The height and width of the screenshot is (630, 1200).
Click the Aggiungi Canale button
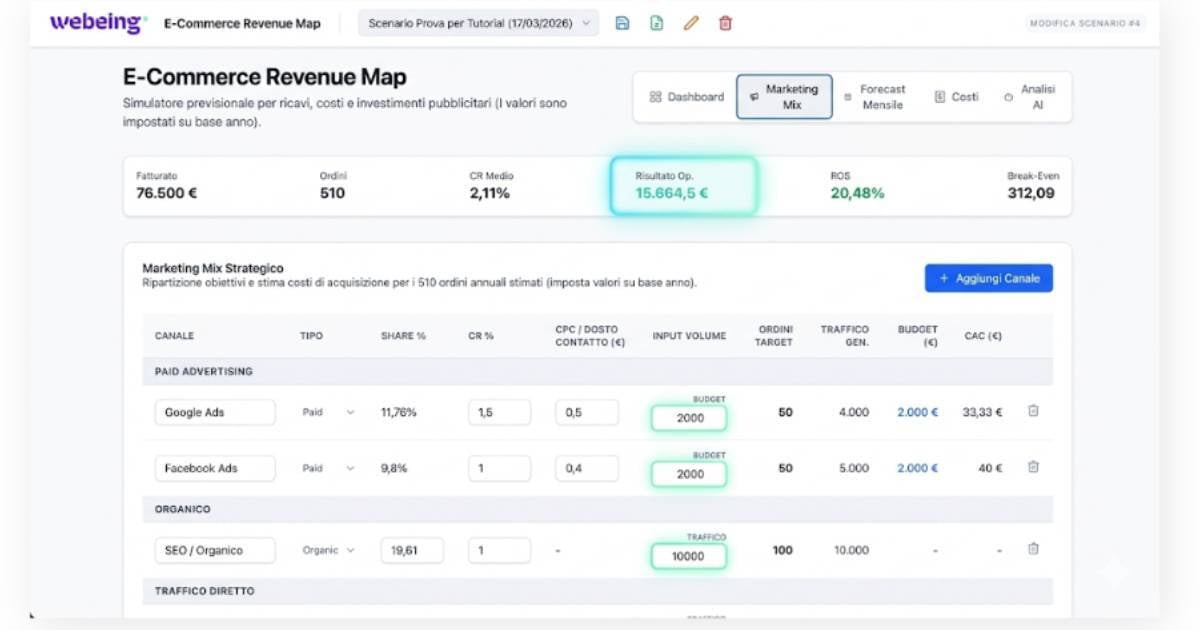click(989, 278)
